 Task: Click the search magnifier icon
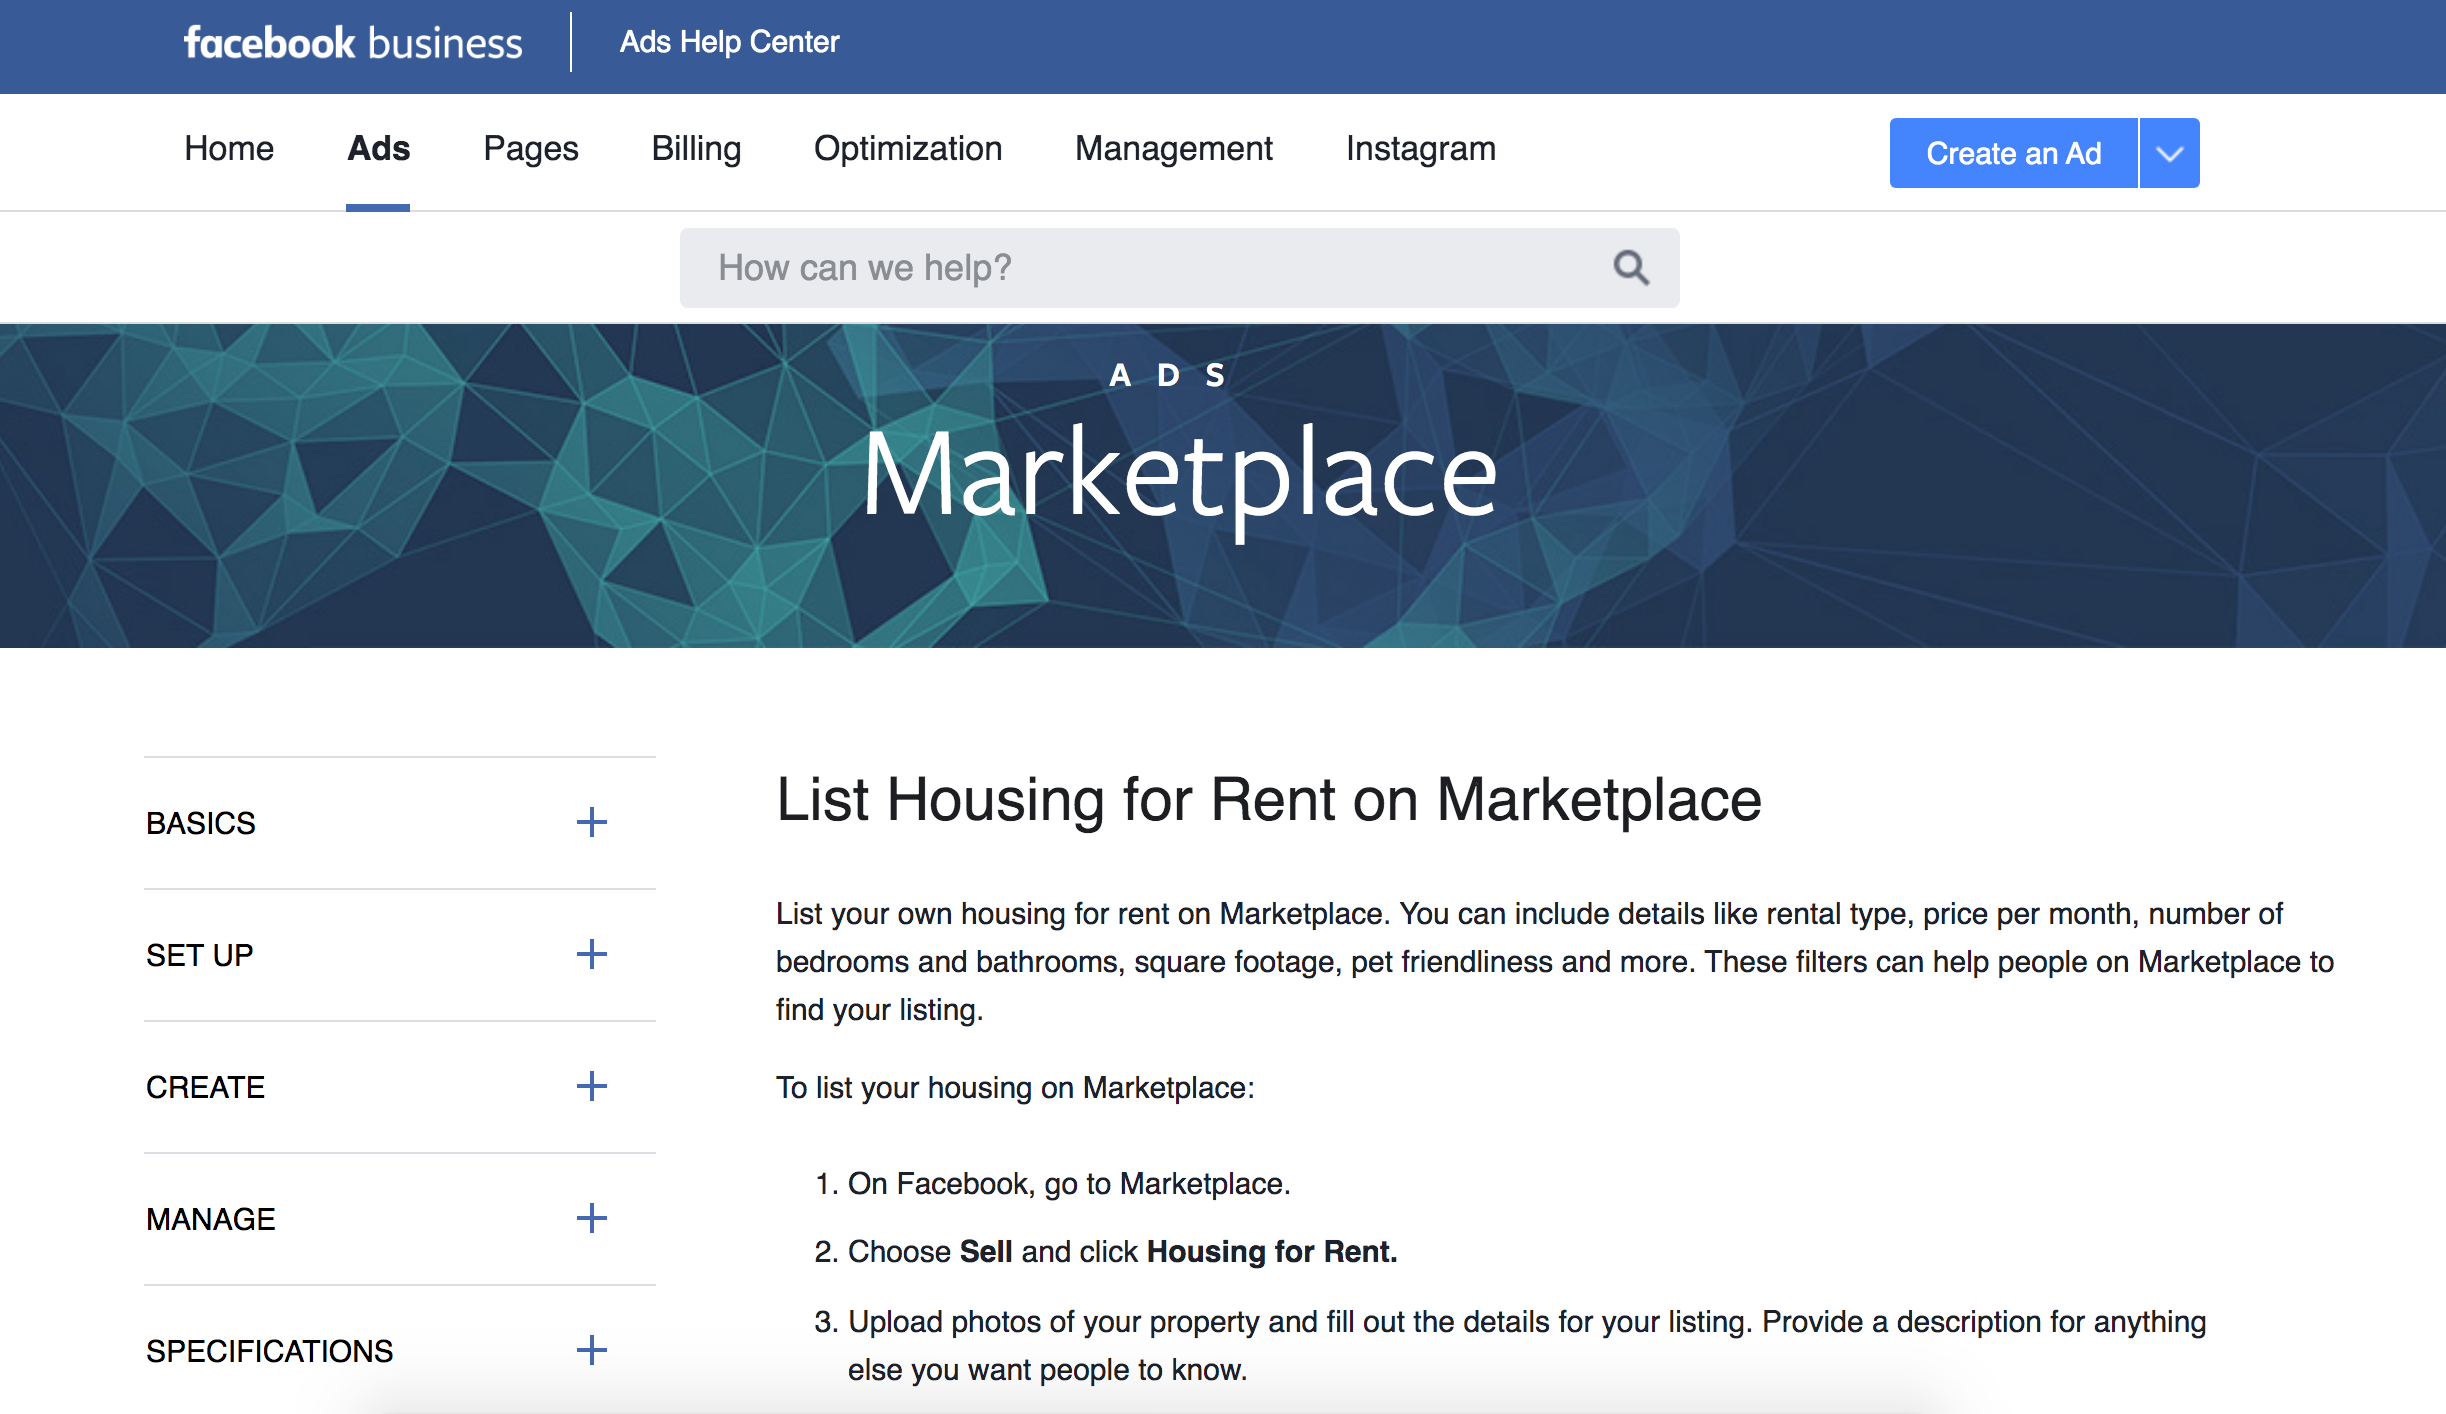tap(1631, 268)
